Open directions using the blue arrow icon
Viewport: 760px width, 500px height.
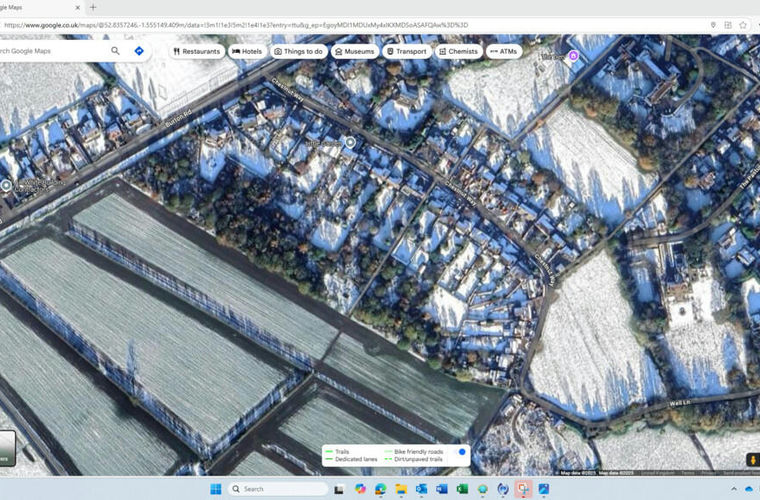click(x=139, y=51)
